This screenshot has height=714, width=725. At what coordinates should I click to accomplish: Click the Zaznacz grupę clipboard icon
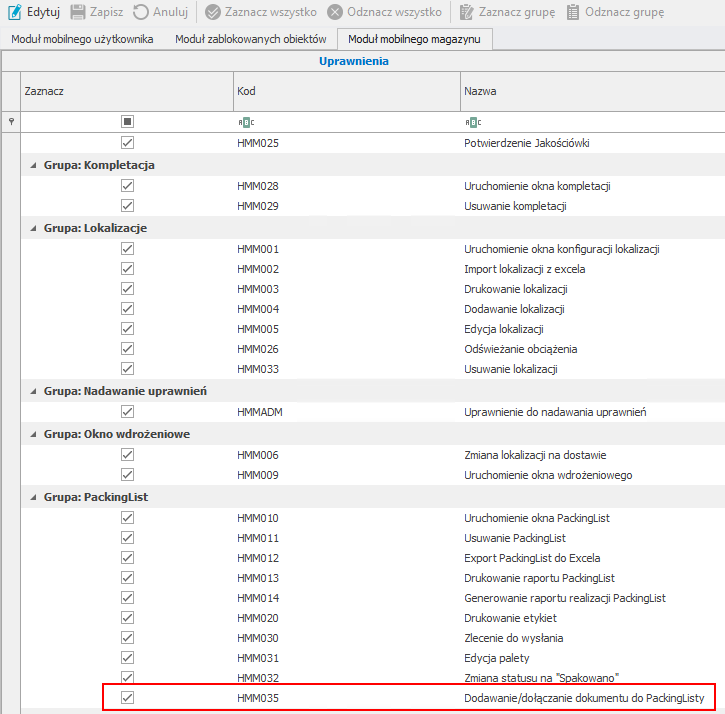(467, 13)
